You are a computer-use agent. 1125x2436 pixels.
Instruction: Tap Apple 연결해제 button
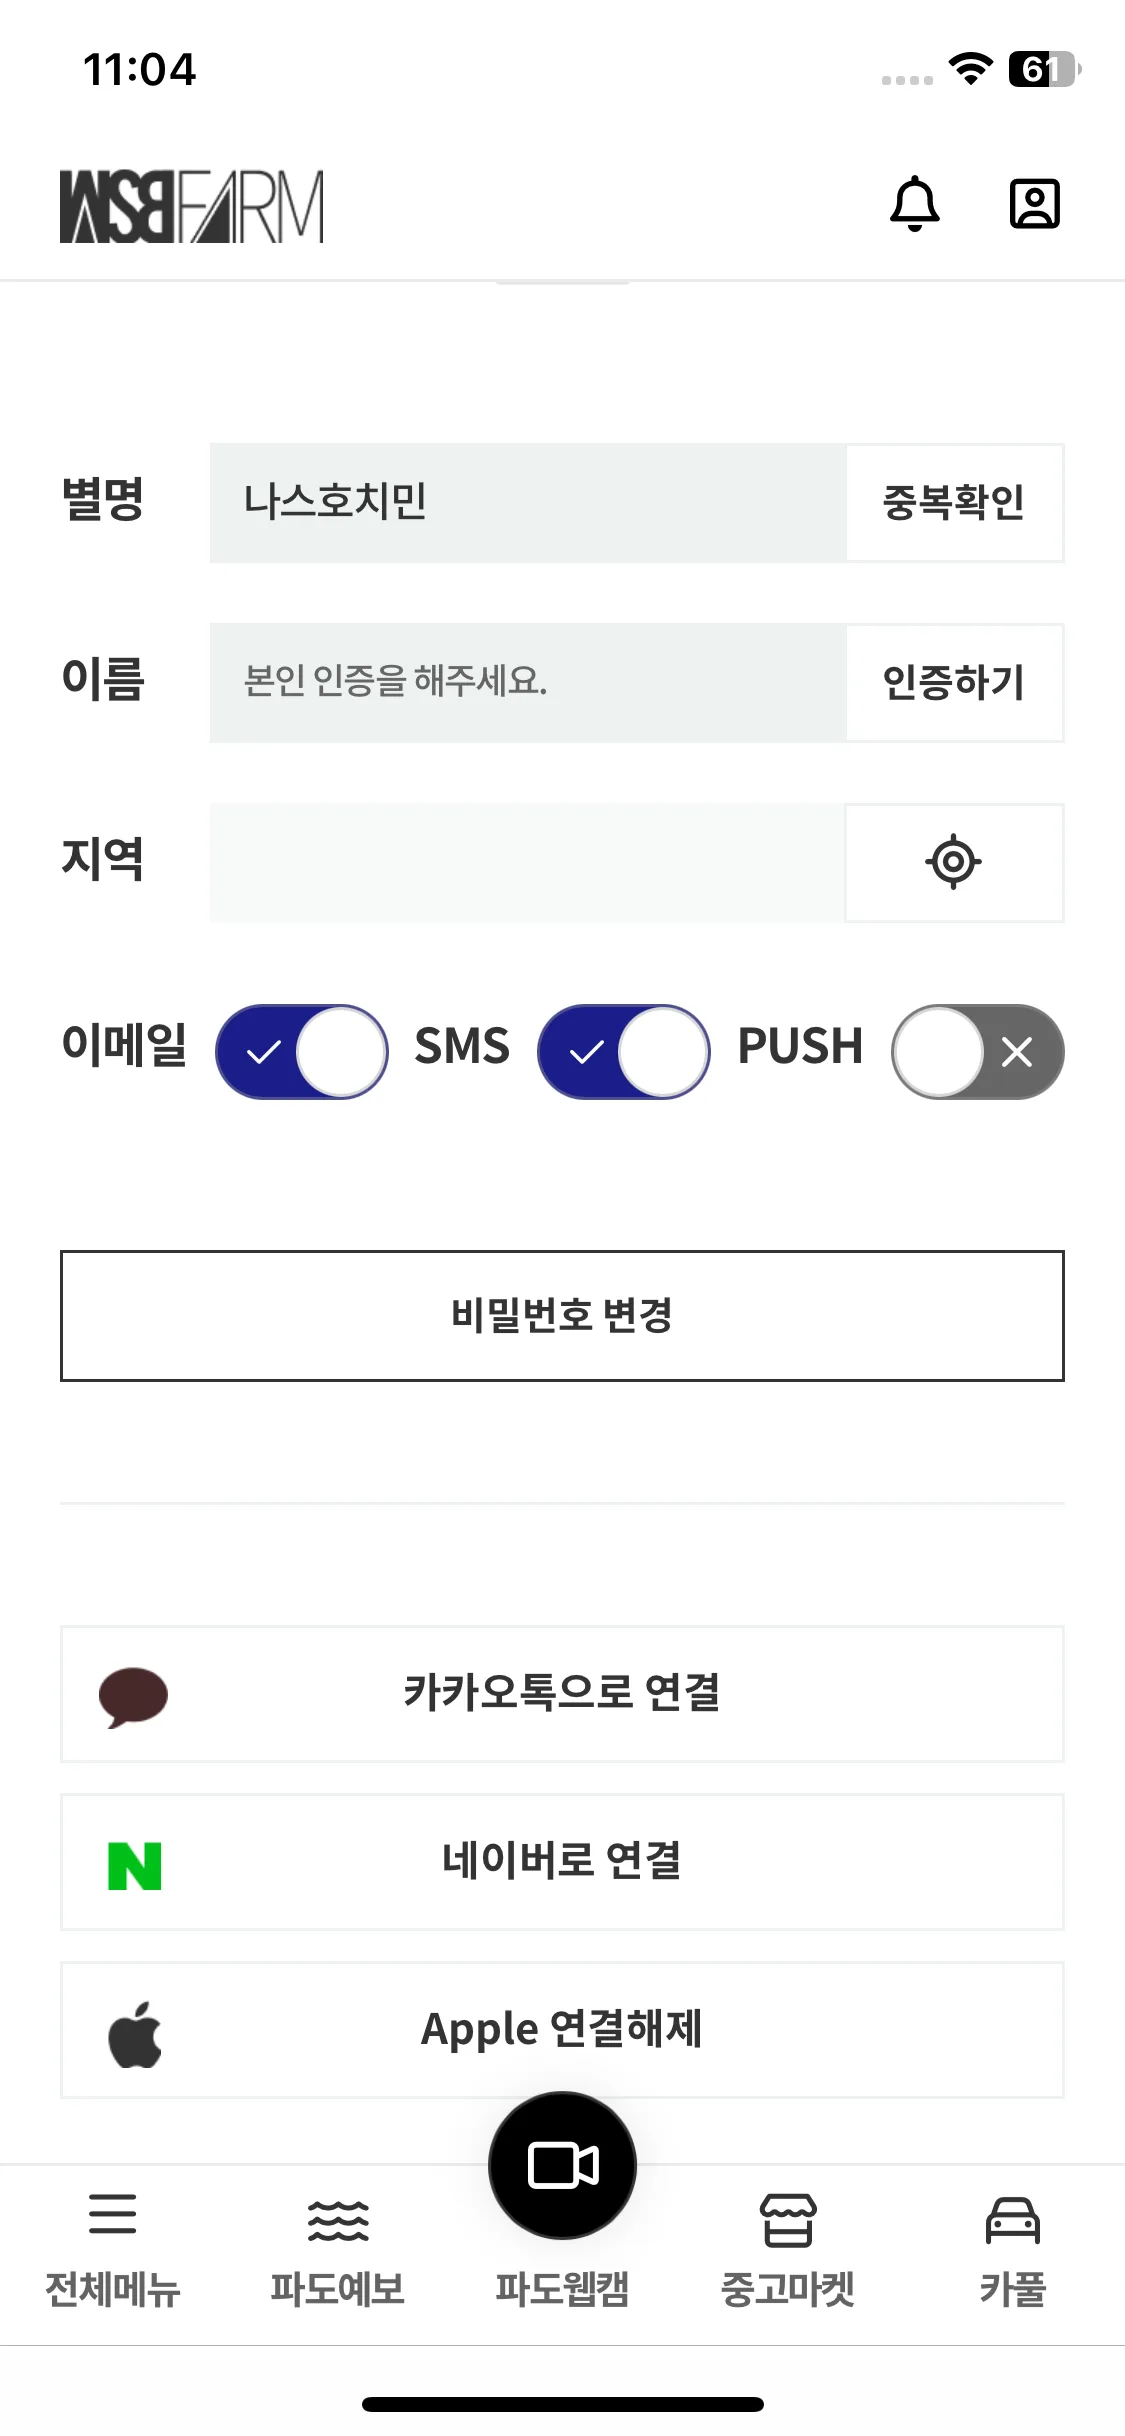pos(562,2030)
